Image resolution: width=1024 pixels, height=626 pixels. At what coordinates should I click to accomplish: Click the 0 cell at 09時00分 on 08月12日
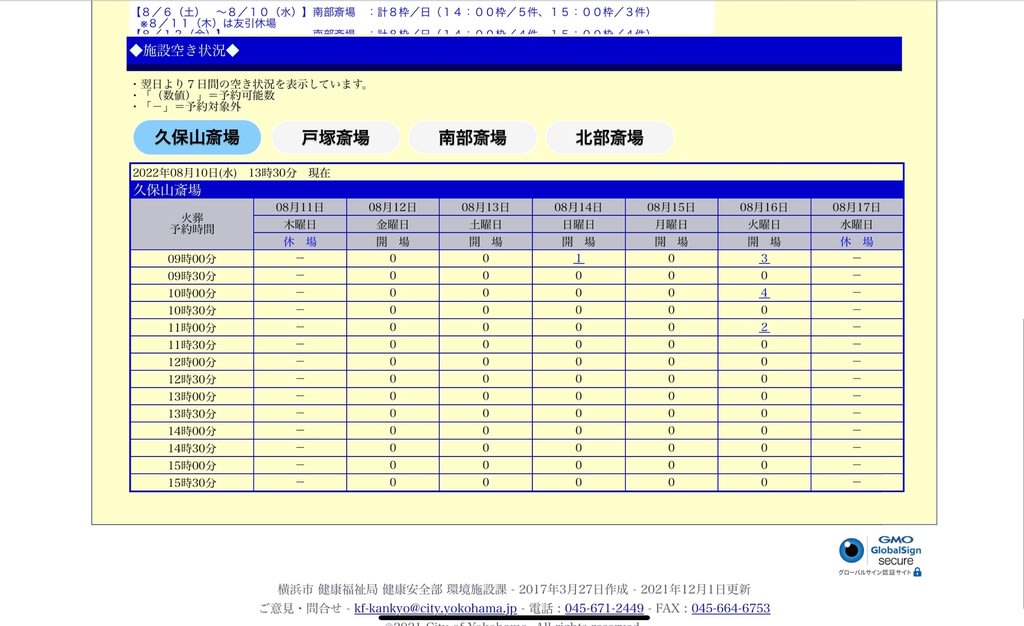coord(392,258)
